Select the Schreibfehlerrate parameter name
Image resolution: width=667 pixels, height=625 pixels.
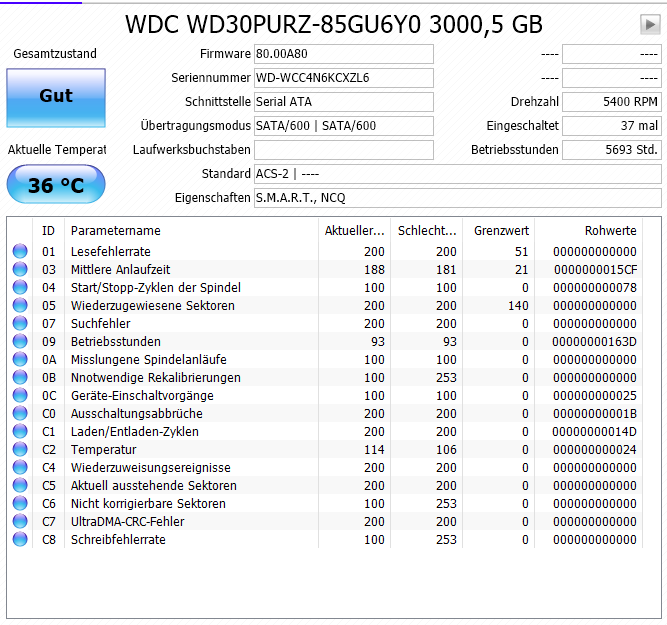(x=118, y=540)
